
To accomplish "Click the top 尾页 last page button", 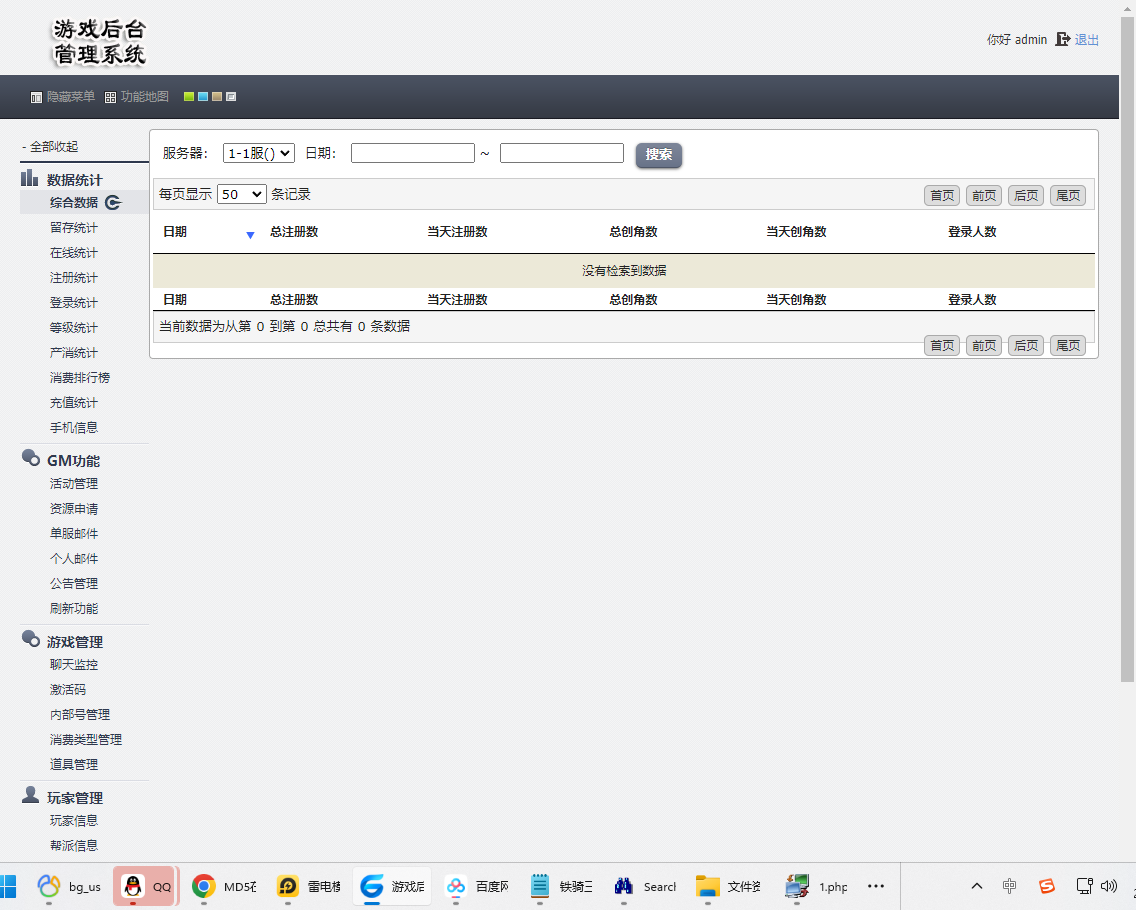I will (1067, 195).
